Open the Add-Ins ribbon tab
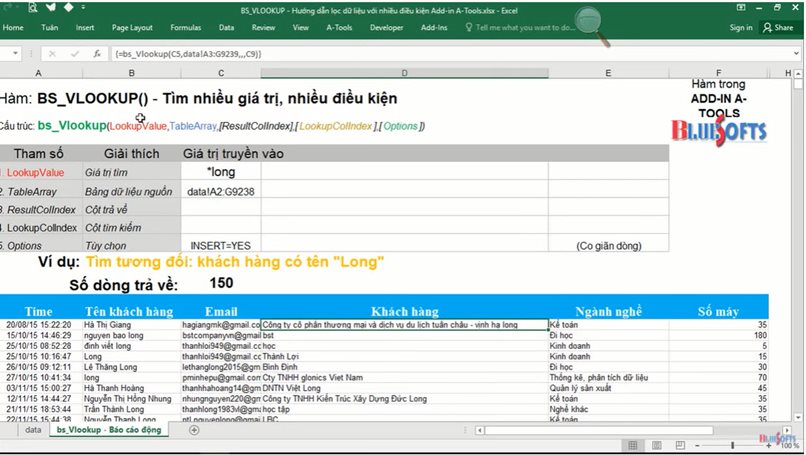Screen dimensions: 806x455 [434, 28]
